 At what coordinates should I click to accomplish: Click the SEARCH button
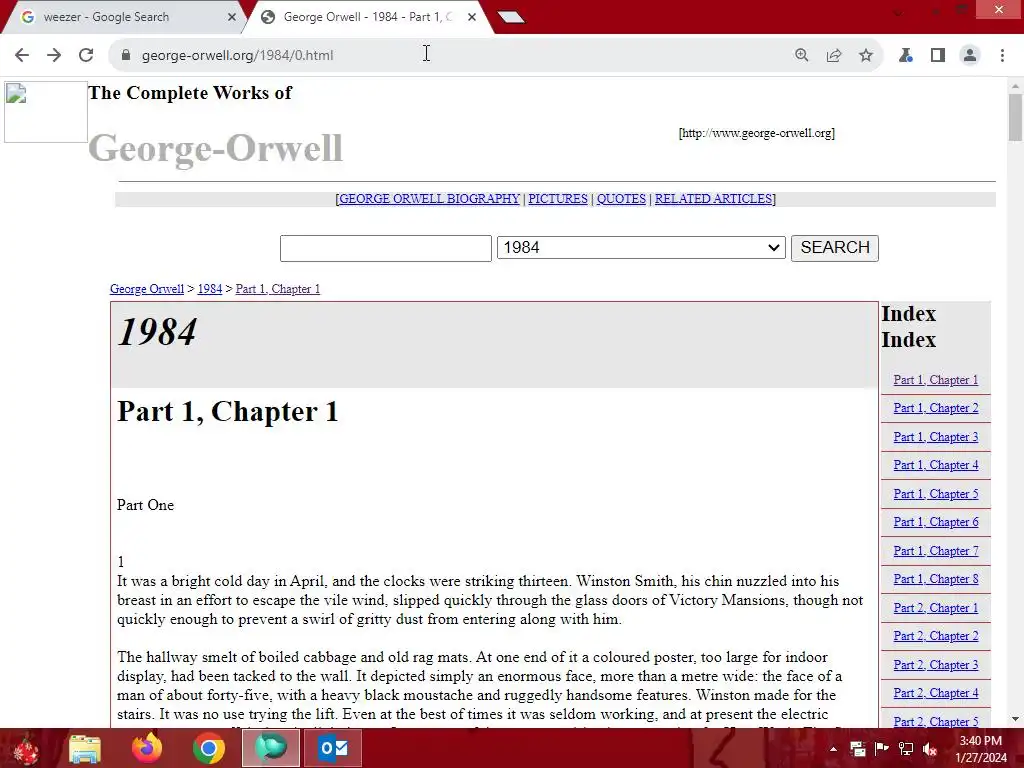pyautogui.click(x=835, y=248)
